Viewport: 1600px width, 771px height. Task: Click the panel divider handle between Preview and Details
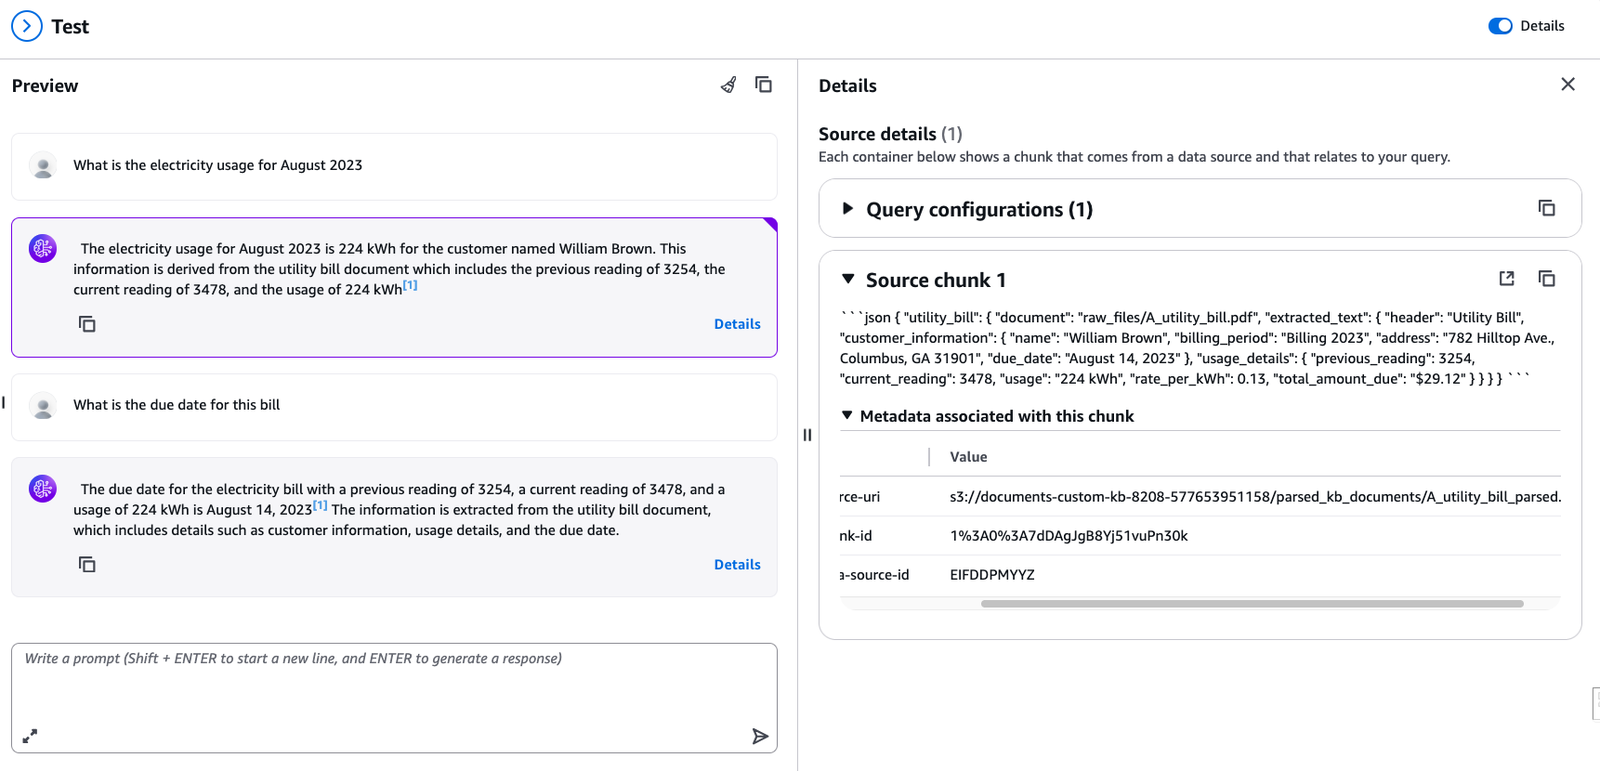[807, 435]
